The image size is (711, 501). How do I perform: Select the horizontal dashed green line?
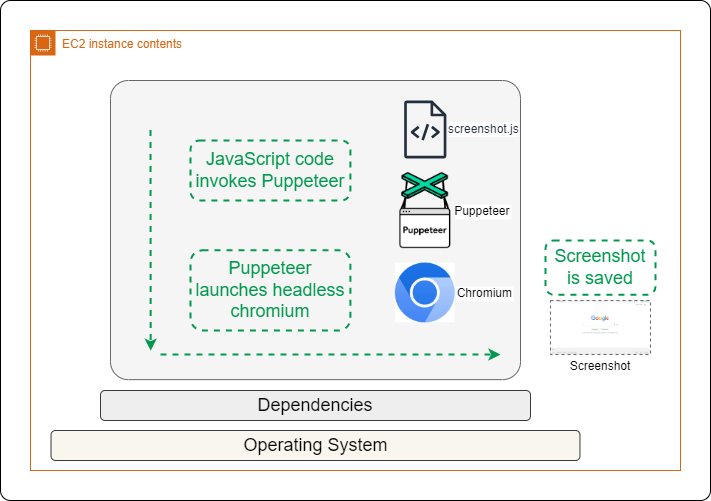coord(320,354)
